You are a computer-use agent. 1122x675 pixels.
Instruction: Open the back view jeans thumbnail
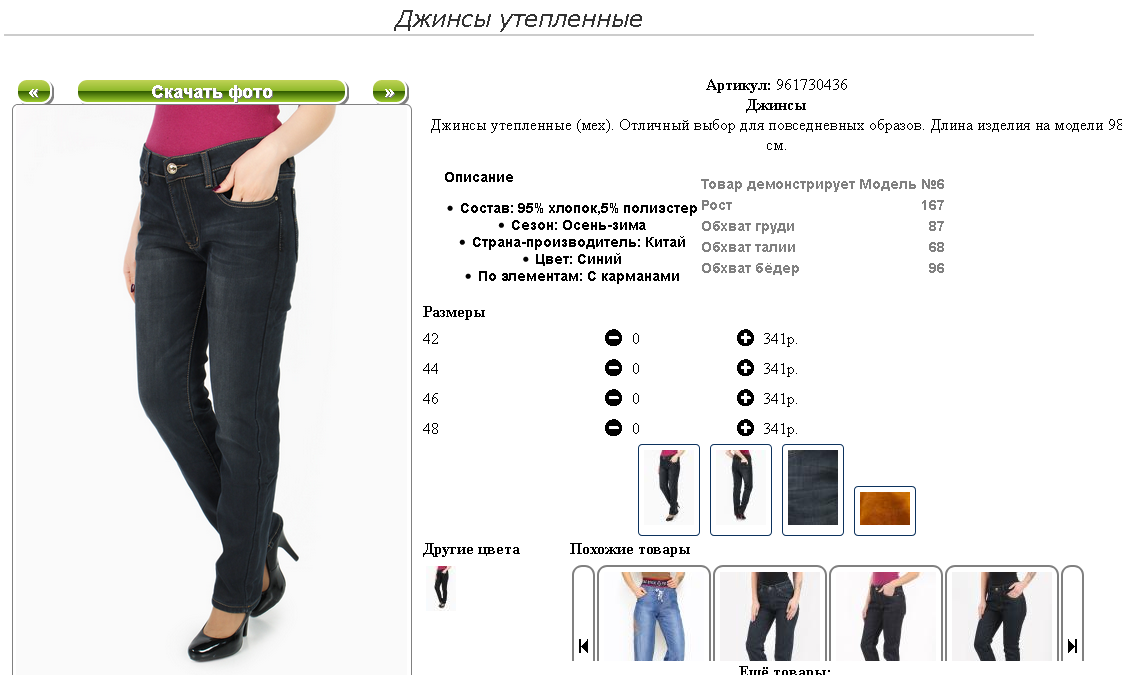point(741,490)
